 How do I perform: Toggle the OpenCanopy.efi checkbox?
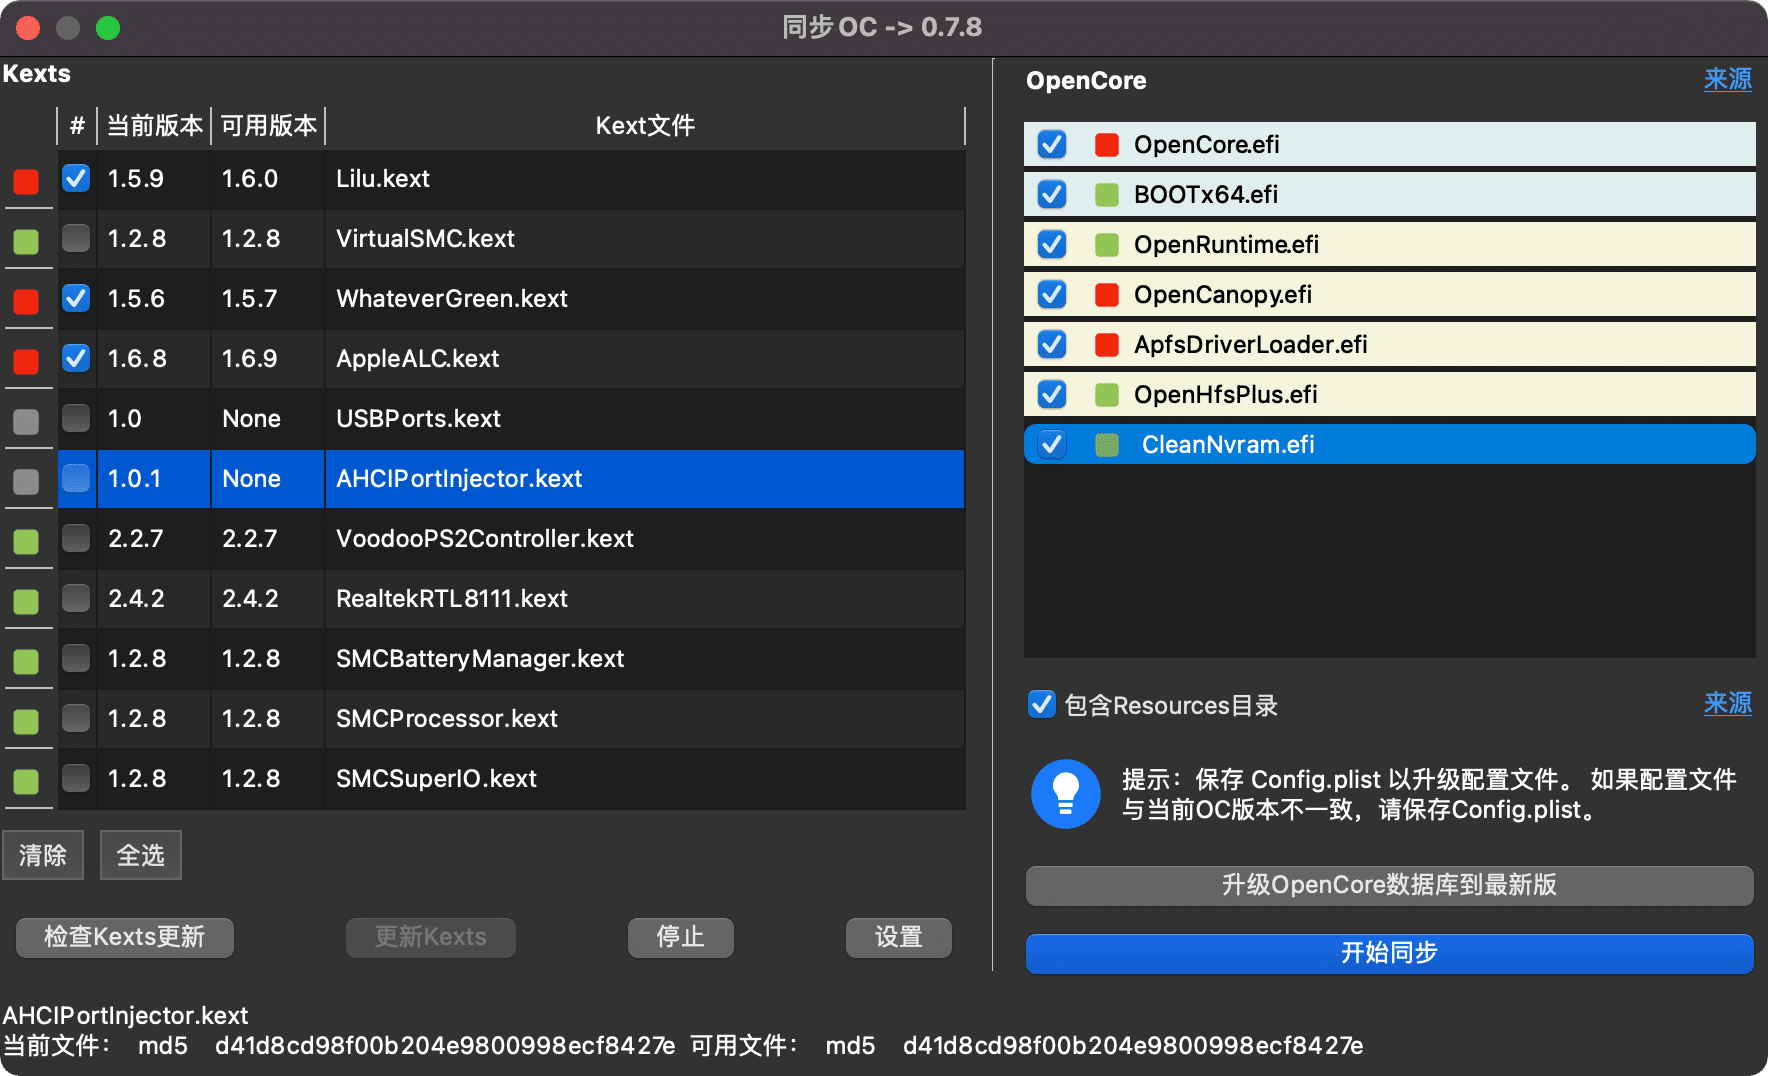pos(1051,295)
